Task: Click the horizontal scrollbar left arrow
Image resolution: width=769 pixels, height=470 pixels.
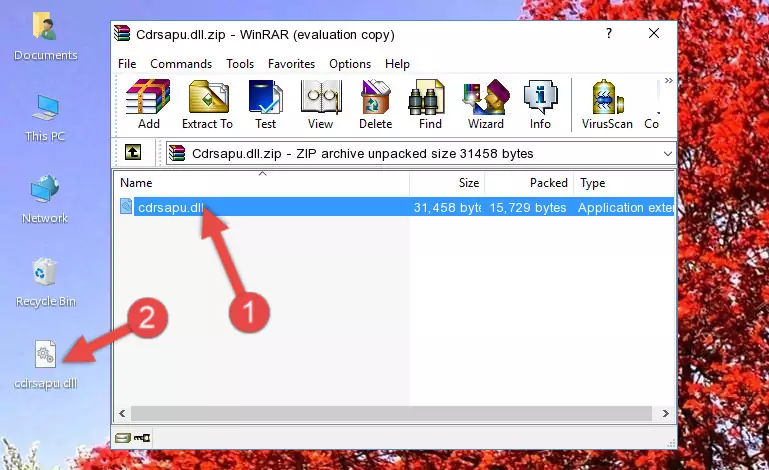Action: tap(123, 414)
